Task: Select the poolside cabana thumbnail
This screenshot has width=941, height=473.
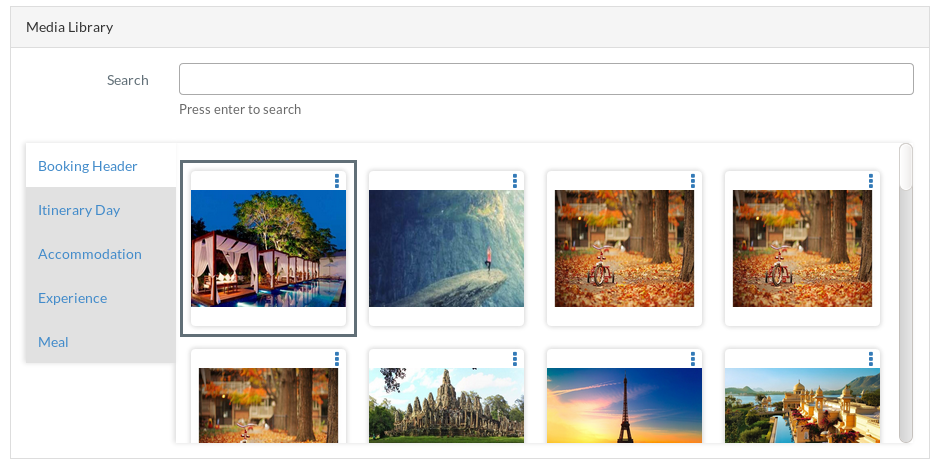Action: click(268, 249)
